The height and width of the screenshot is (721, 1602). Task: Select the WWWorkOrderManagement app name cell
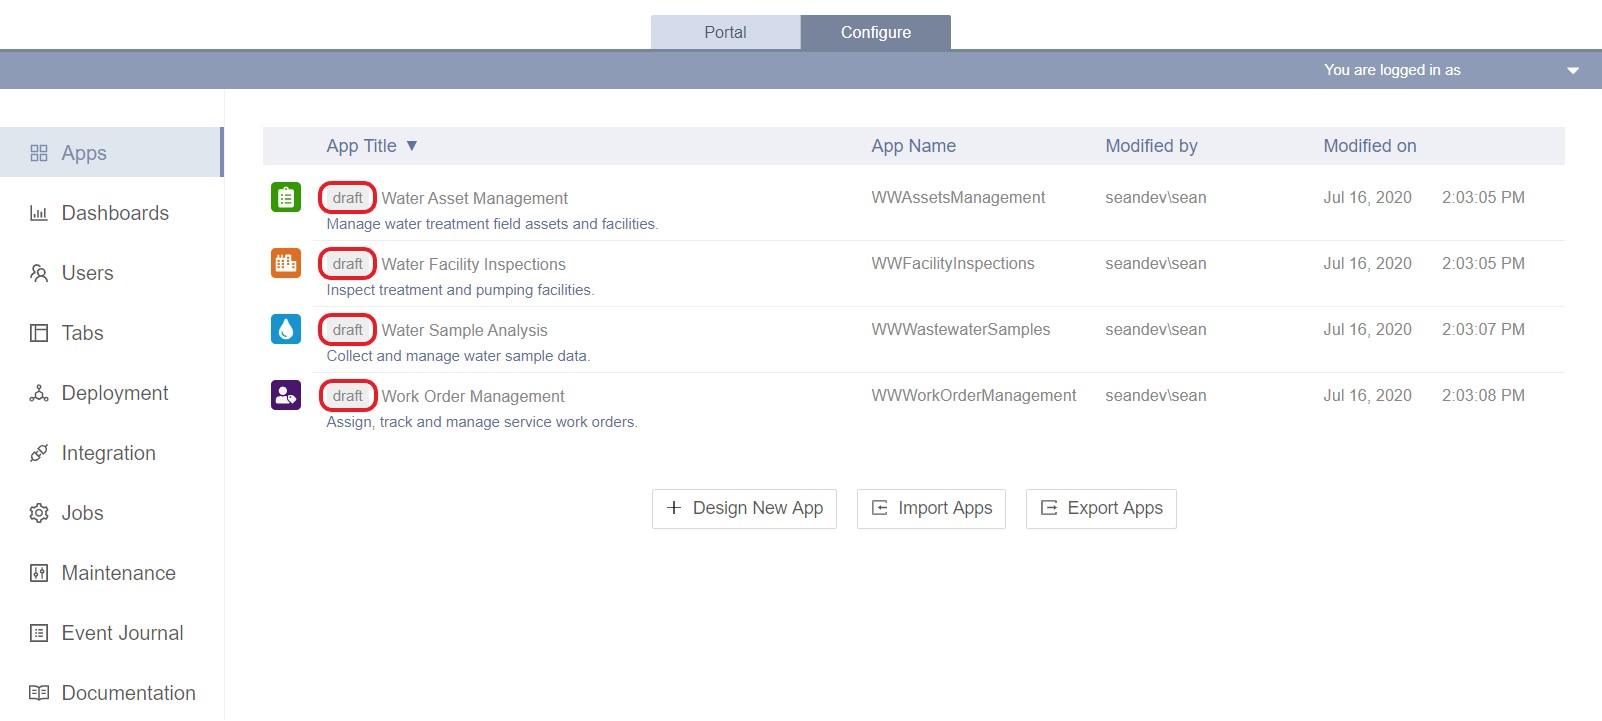point(974,395)
